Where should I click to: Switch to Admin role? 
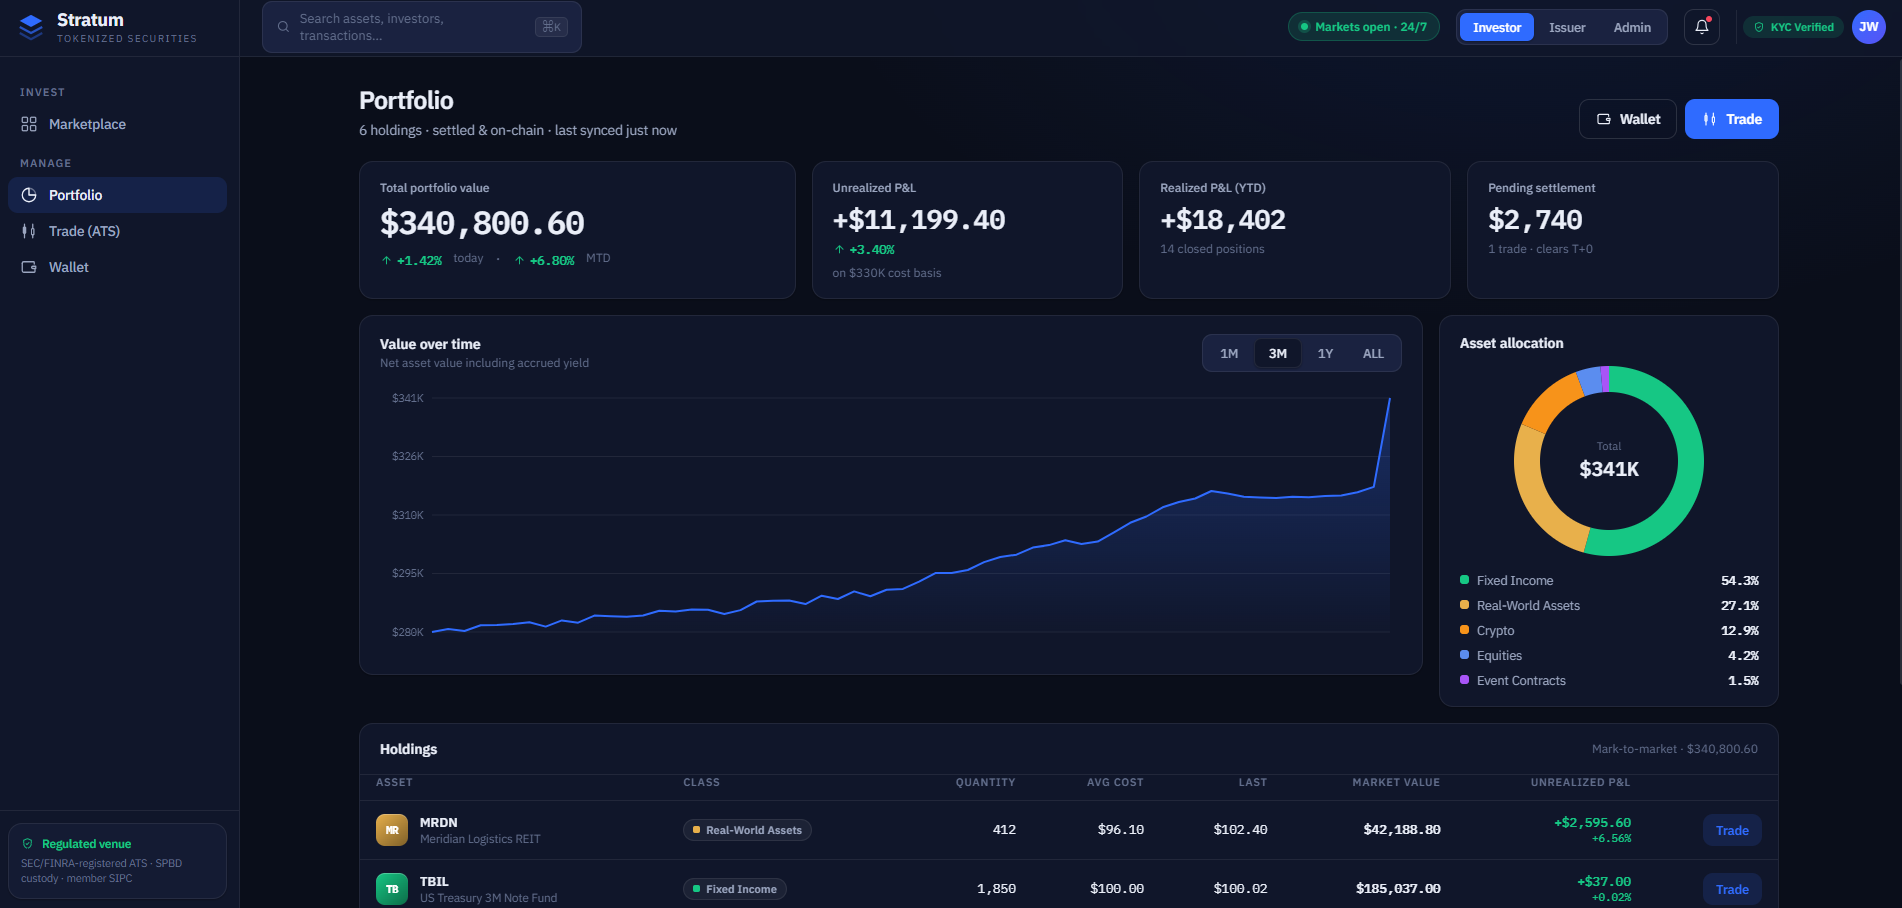coord(1632,27)
